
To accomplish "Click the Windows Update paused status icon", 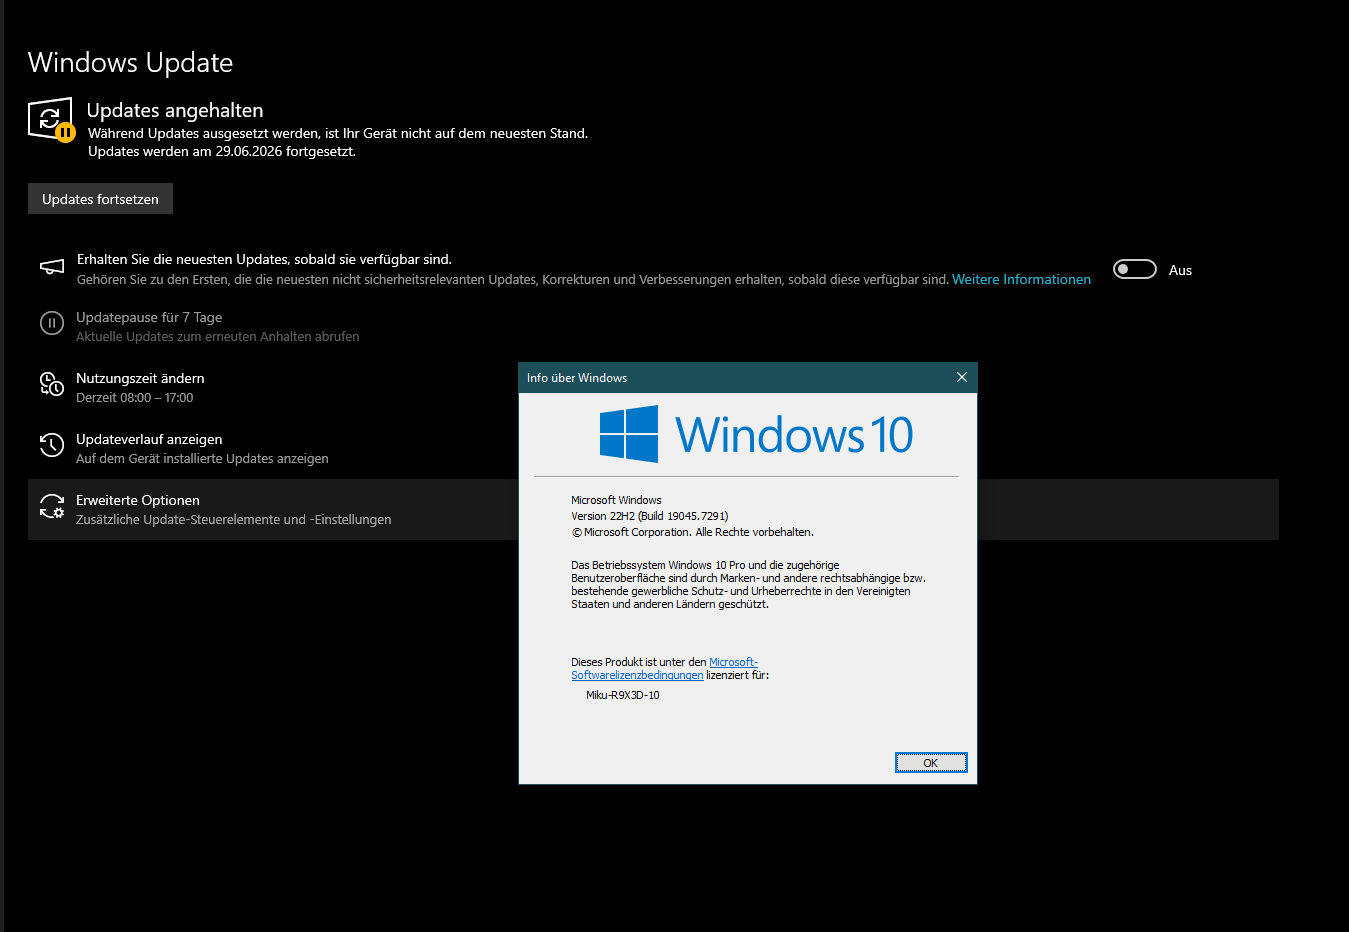I will tap(51, 120).
